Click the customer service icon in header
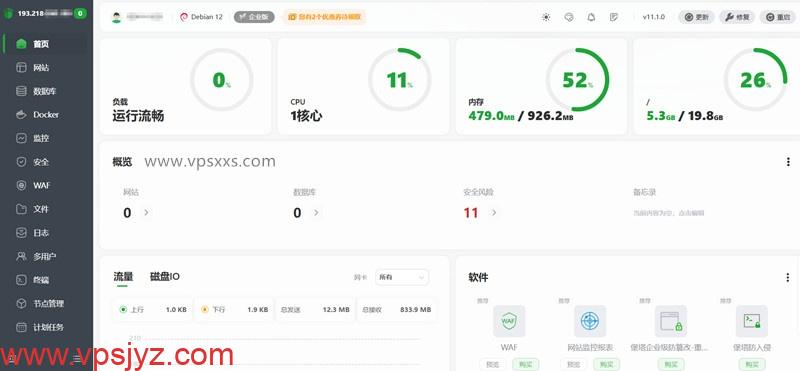Image resolution: width=800 pixels, height=371 pixels. [569, 17]
